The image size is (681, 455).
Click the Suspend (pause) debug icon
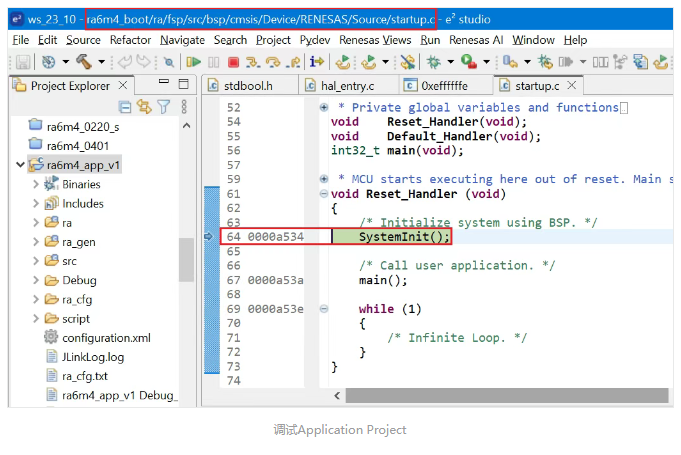coord(213,63)
